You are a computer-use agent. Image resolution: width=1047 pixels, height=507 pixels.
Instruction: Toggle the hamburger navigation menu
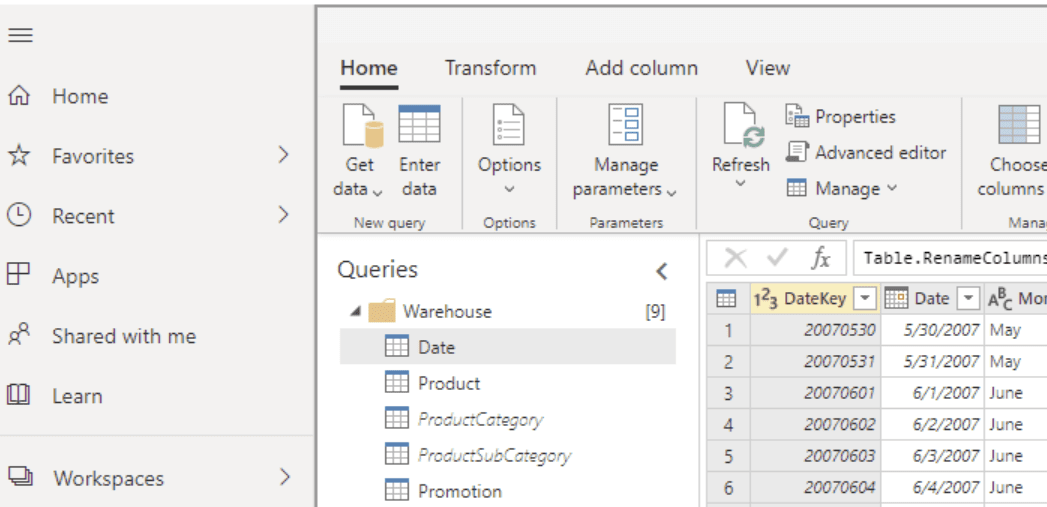pyautogui.click(x=21, y=36)
